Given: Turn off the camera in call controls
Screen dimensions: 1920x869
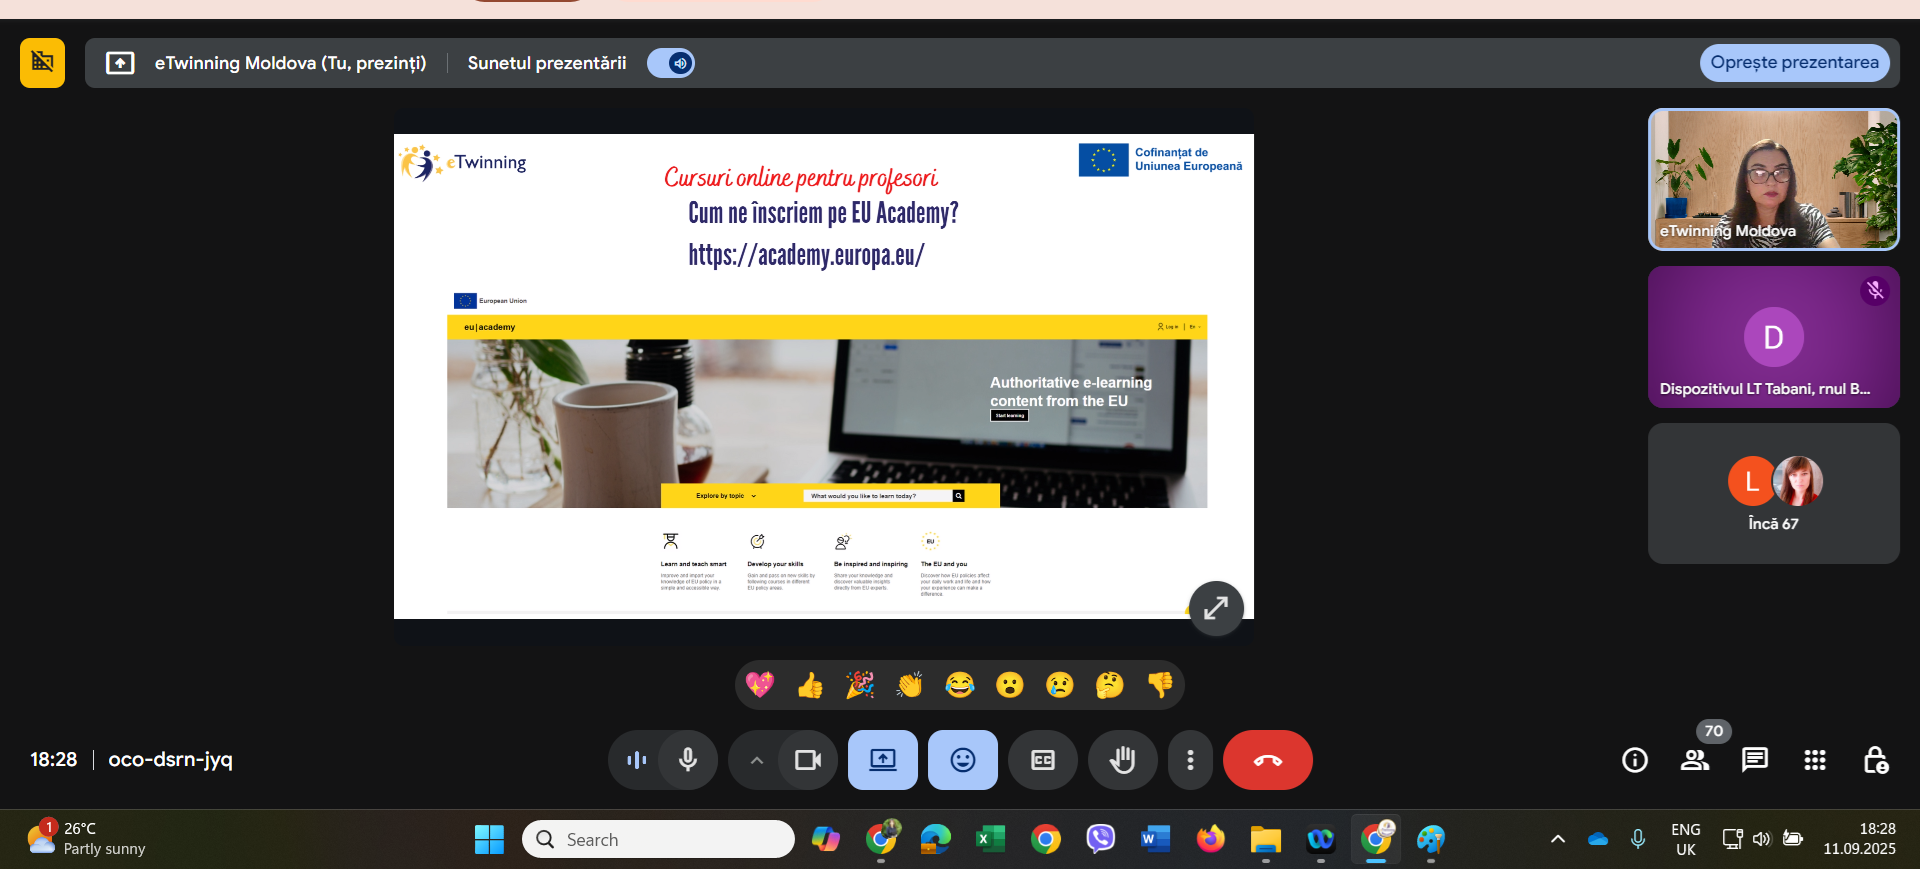Looking at the screenshot, I should click(x=808, y=760).
